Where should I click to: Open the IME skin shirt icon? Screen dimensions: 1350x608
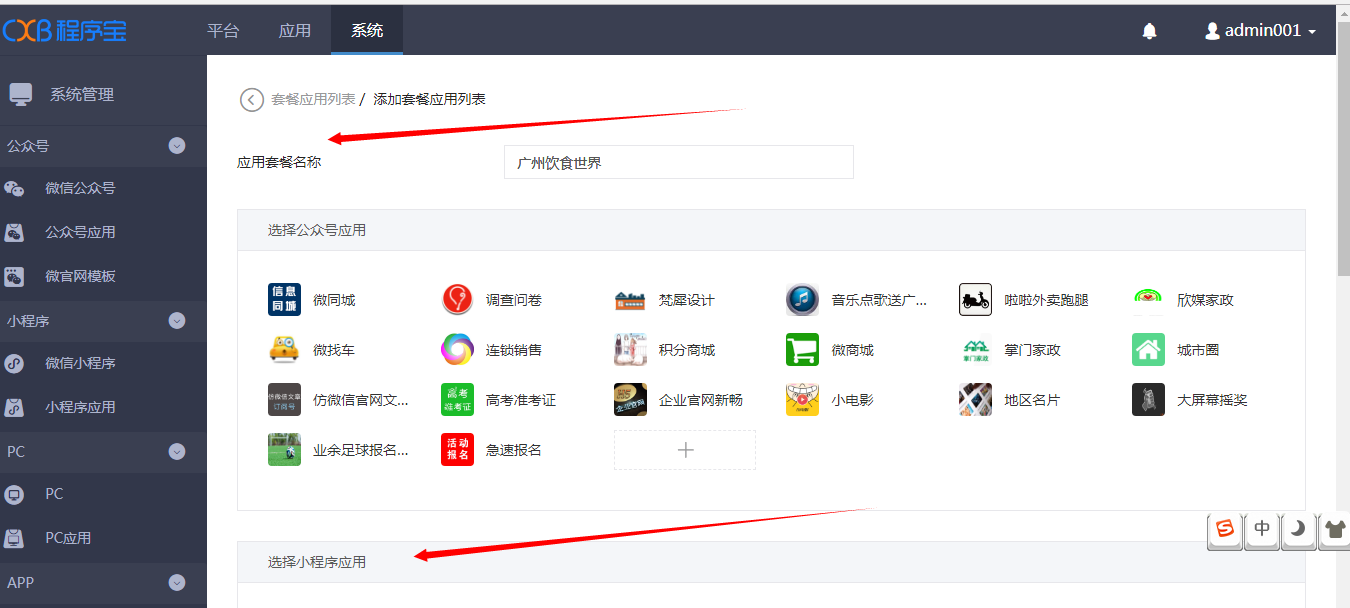click(1335, 529)
